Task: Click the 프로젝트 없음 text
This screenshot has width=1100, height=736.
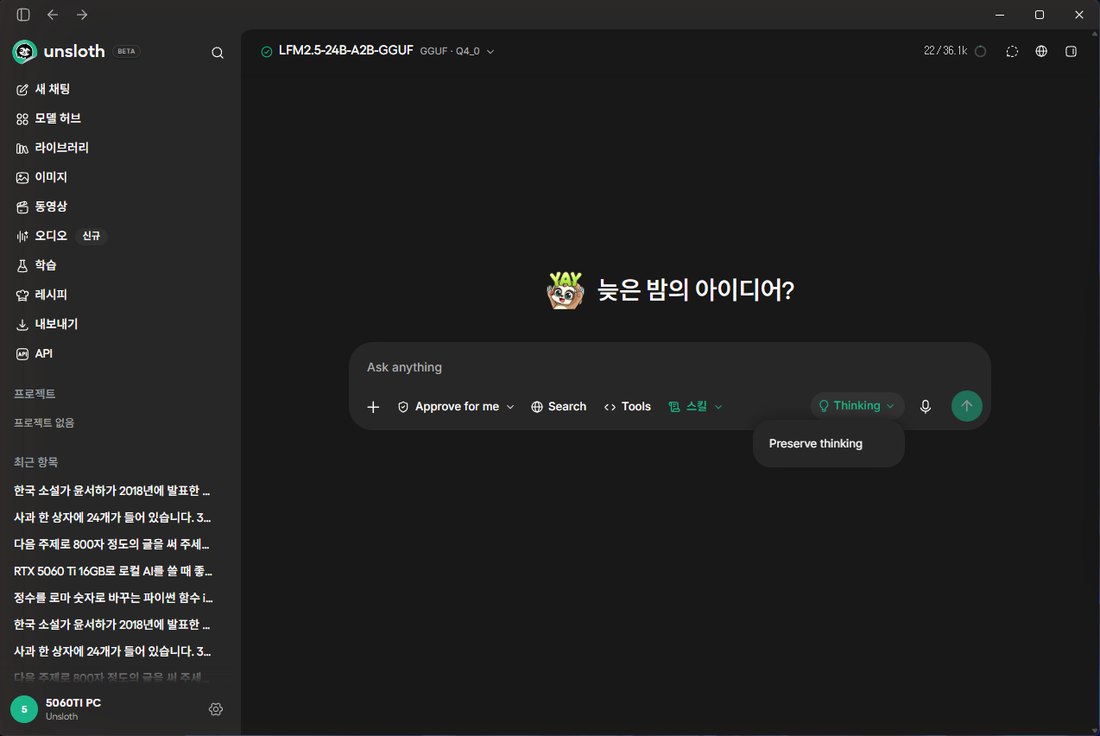Action: (44, 423)
